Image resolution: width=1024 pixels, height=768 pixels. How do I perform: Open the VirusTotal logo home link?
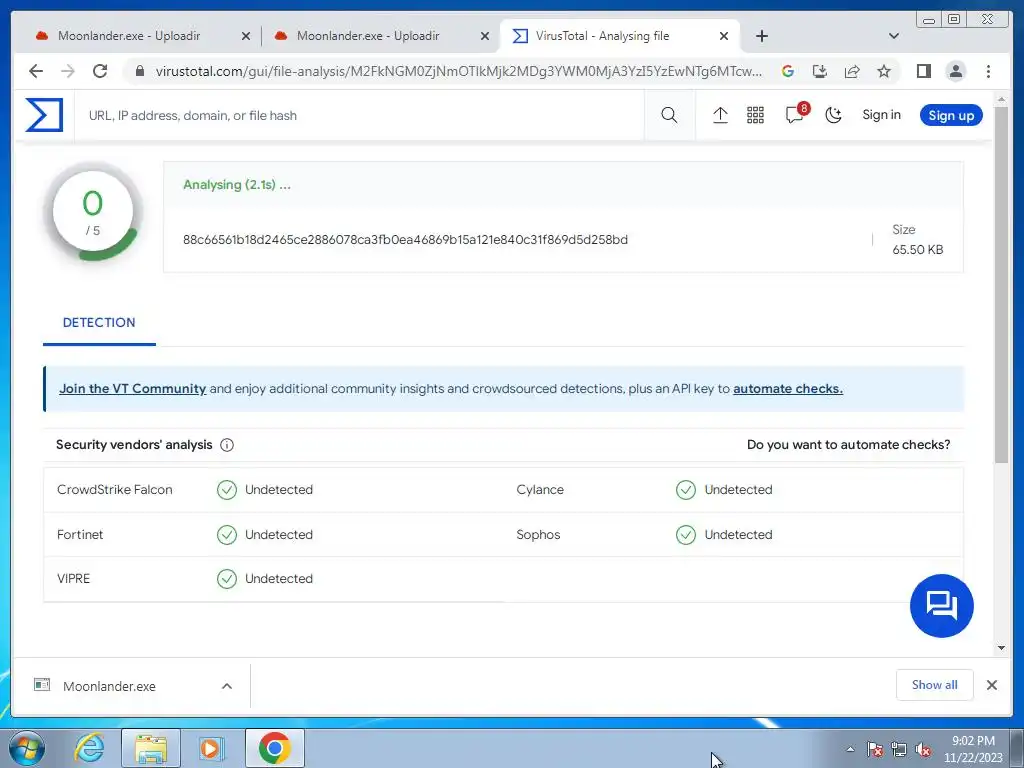(x=44, y=116)
